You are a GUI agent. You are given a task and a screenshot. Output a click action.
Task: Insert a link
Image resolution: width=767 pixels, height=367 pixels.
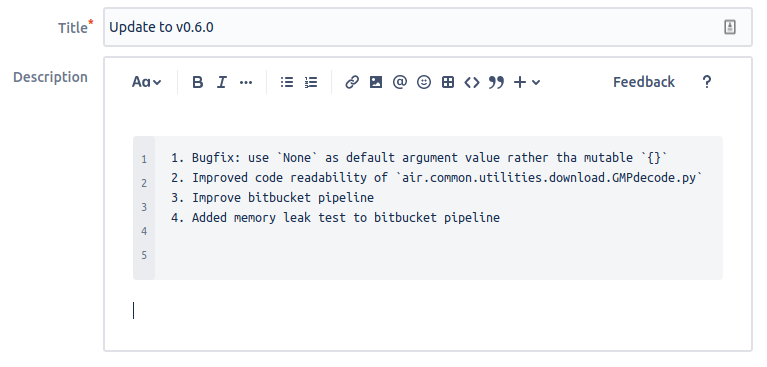coord(352,82)
